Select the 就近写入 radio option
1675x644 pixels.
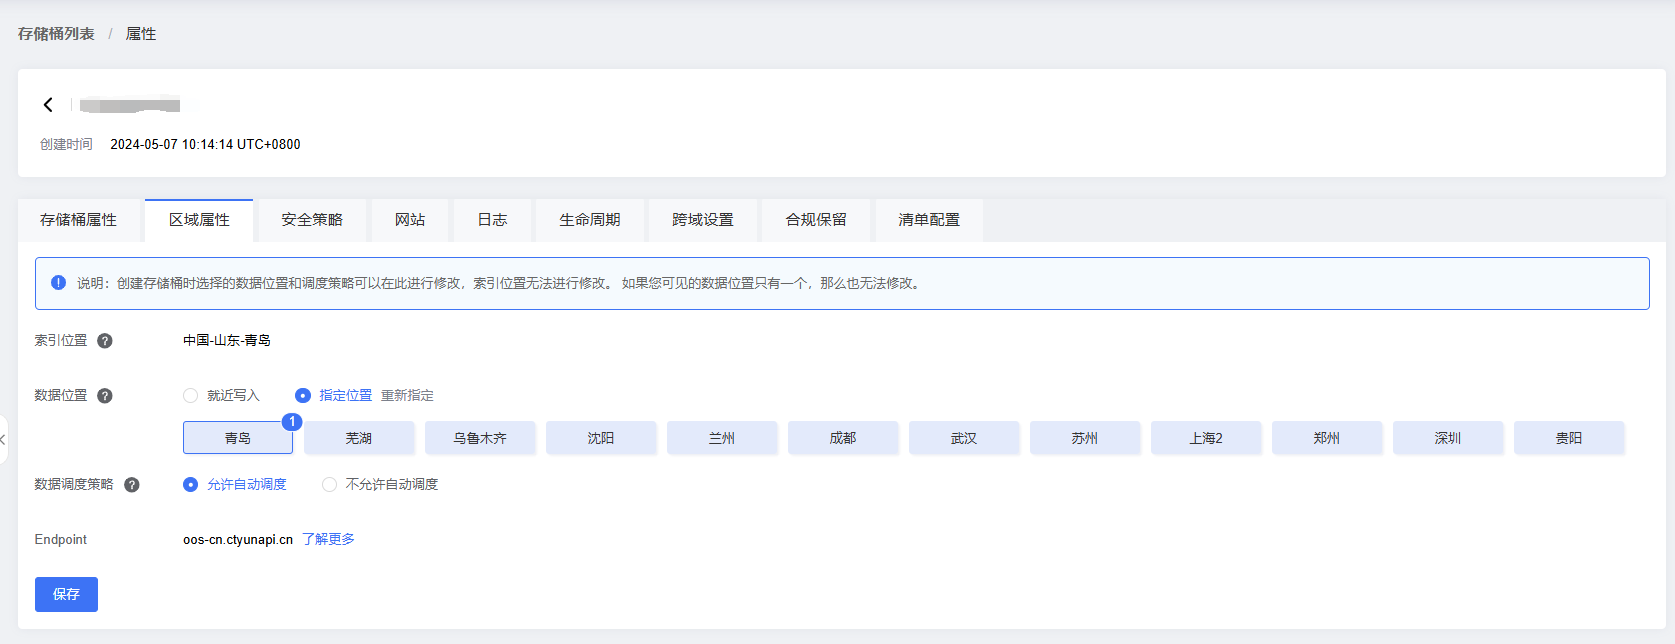click(x=190, y=396)
